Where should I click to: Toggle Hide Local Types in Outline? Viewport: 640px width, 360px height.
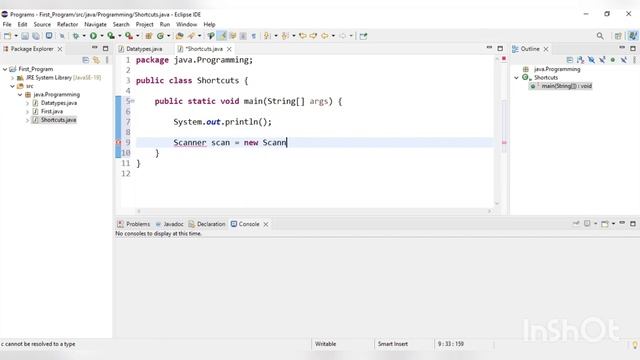coord(624,60)
